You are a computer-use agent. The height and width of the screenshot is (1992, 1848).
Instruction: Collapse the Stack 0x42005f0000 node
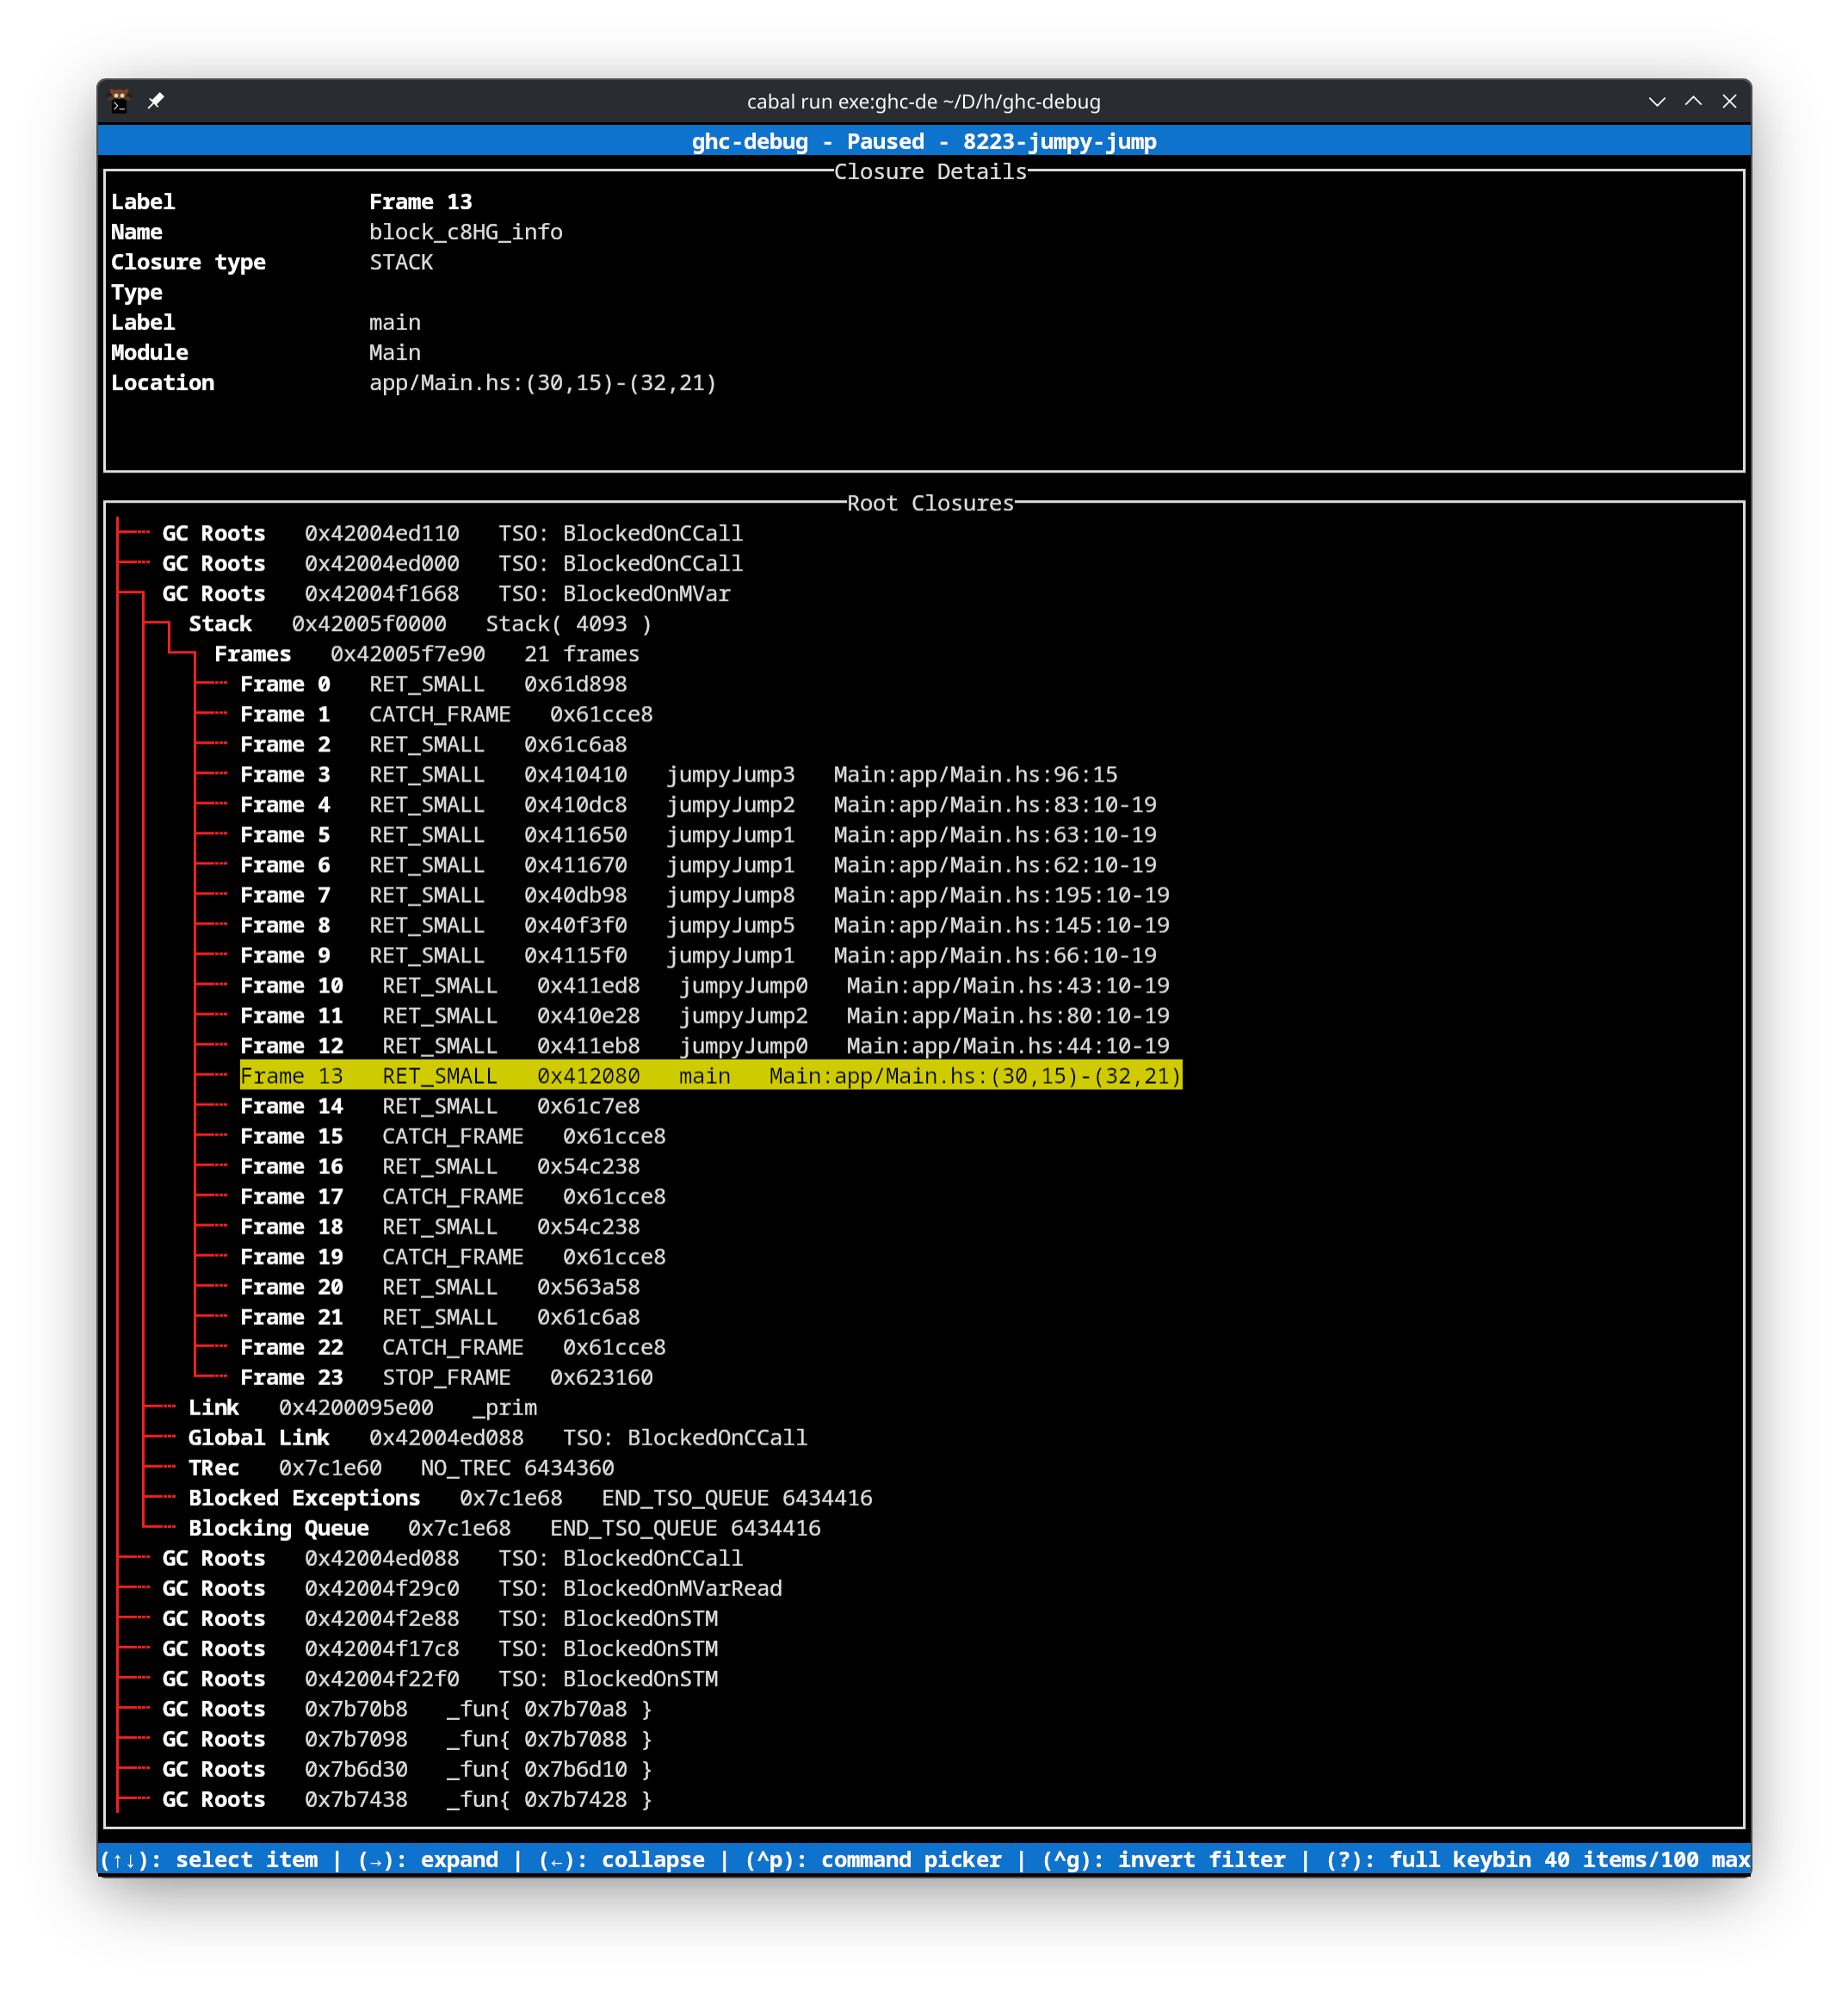pos(420,624)
